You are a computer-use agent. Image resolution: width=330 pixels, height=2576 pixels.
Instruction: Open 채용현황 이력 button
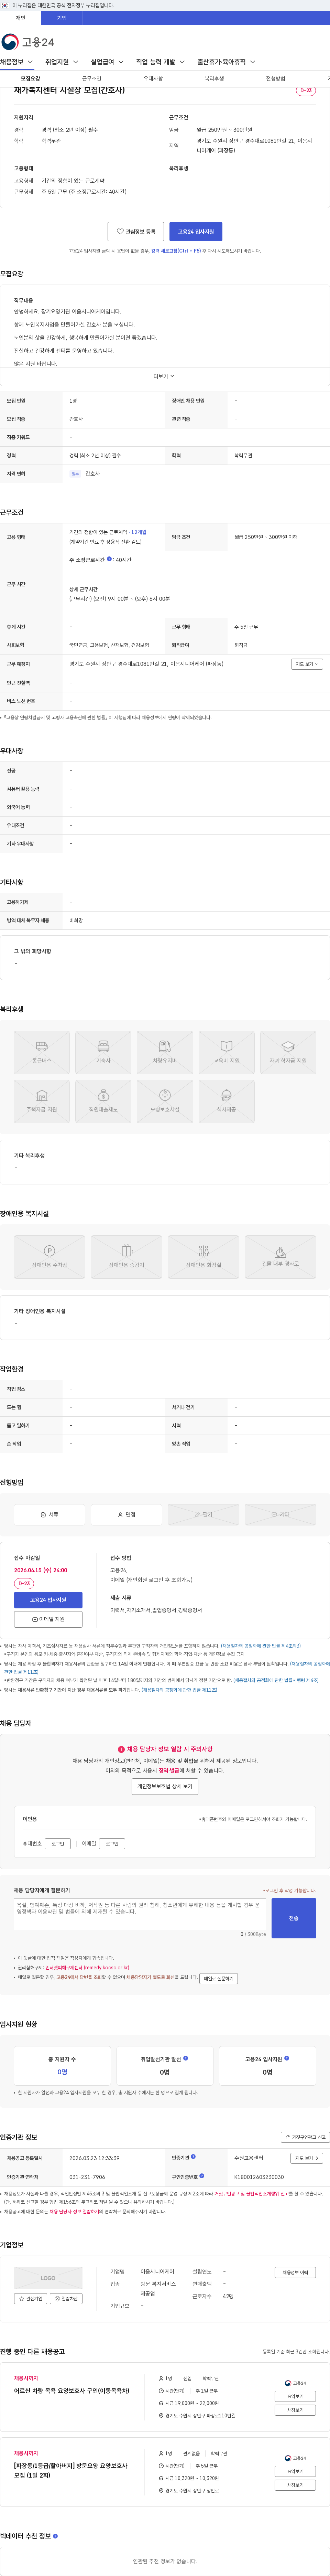(295, 2272)
